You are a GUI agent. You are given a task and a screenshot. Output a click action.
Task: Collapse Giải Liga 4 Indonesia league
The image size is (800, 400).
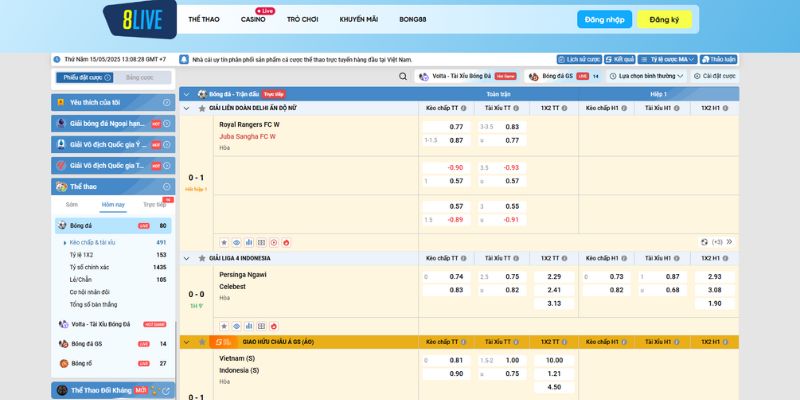186,258
